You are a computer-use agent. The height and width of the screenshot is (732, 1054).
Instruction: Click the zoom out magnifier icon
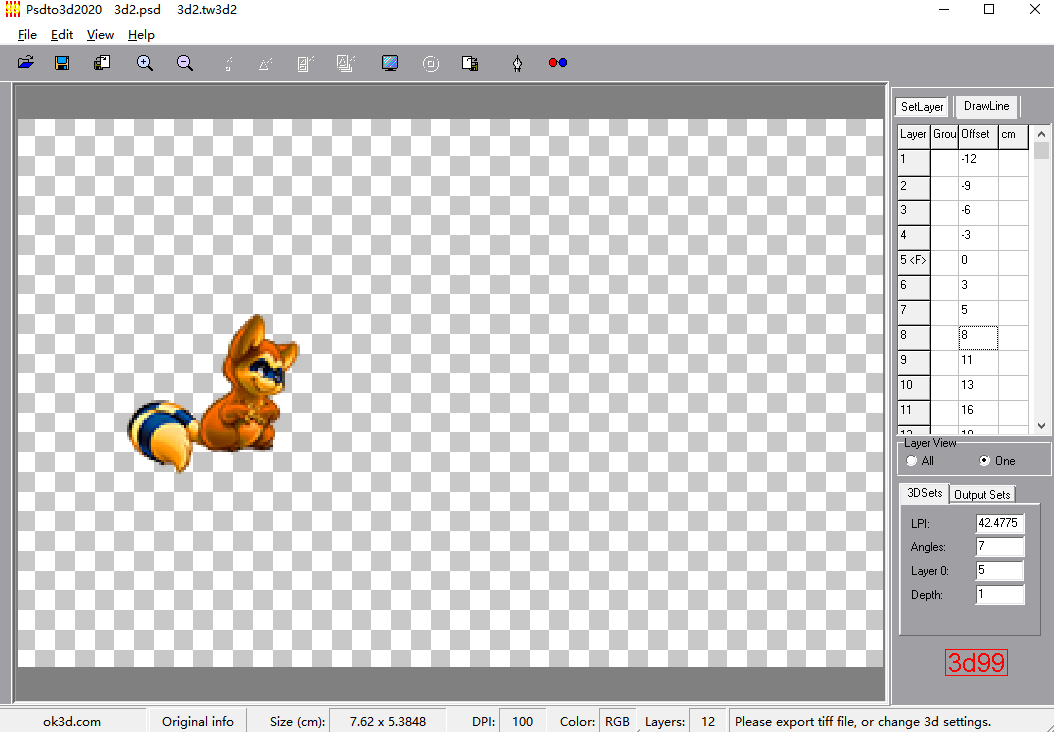pos(185,63)
